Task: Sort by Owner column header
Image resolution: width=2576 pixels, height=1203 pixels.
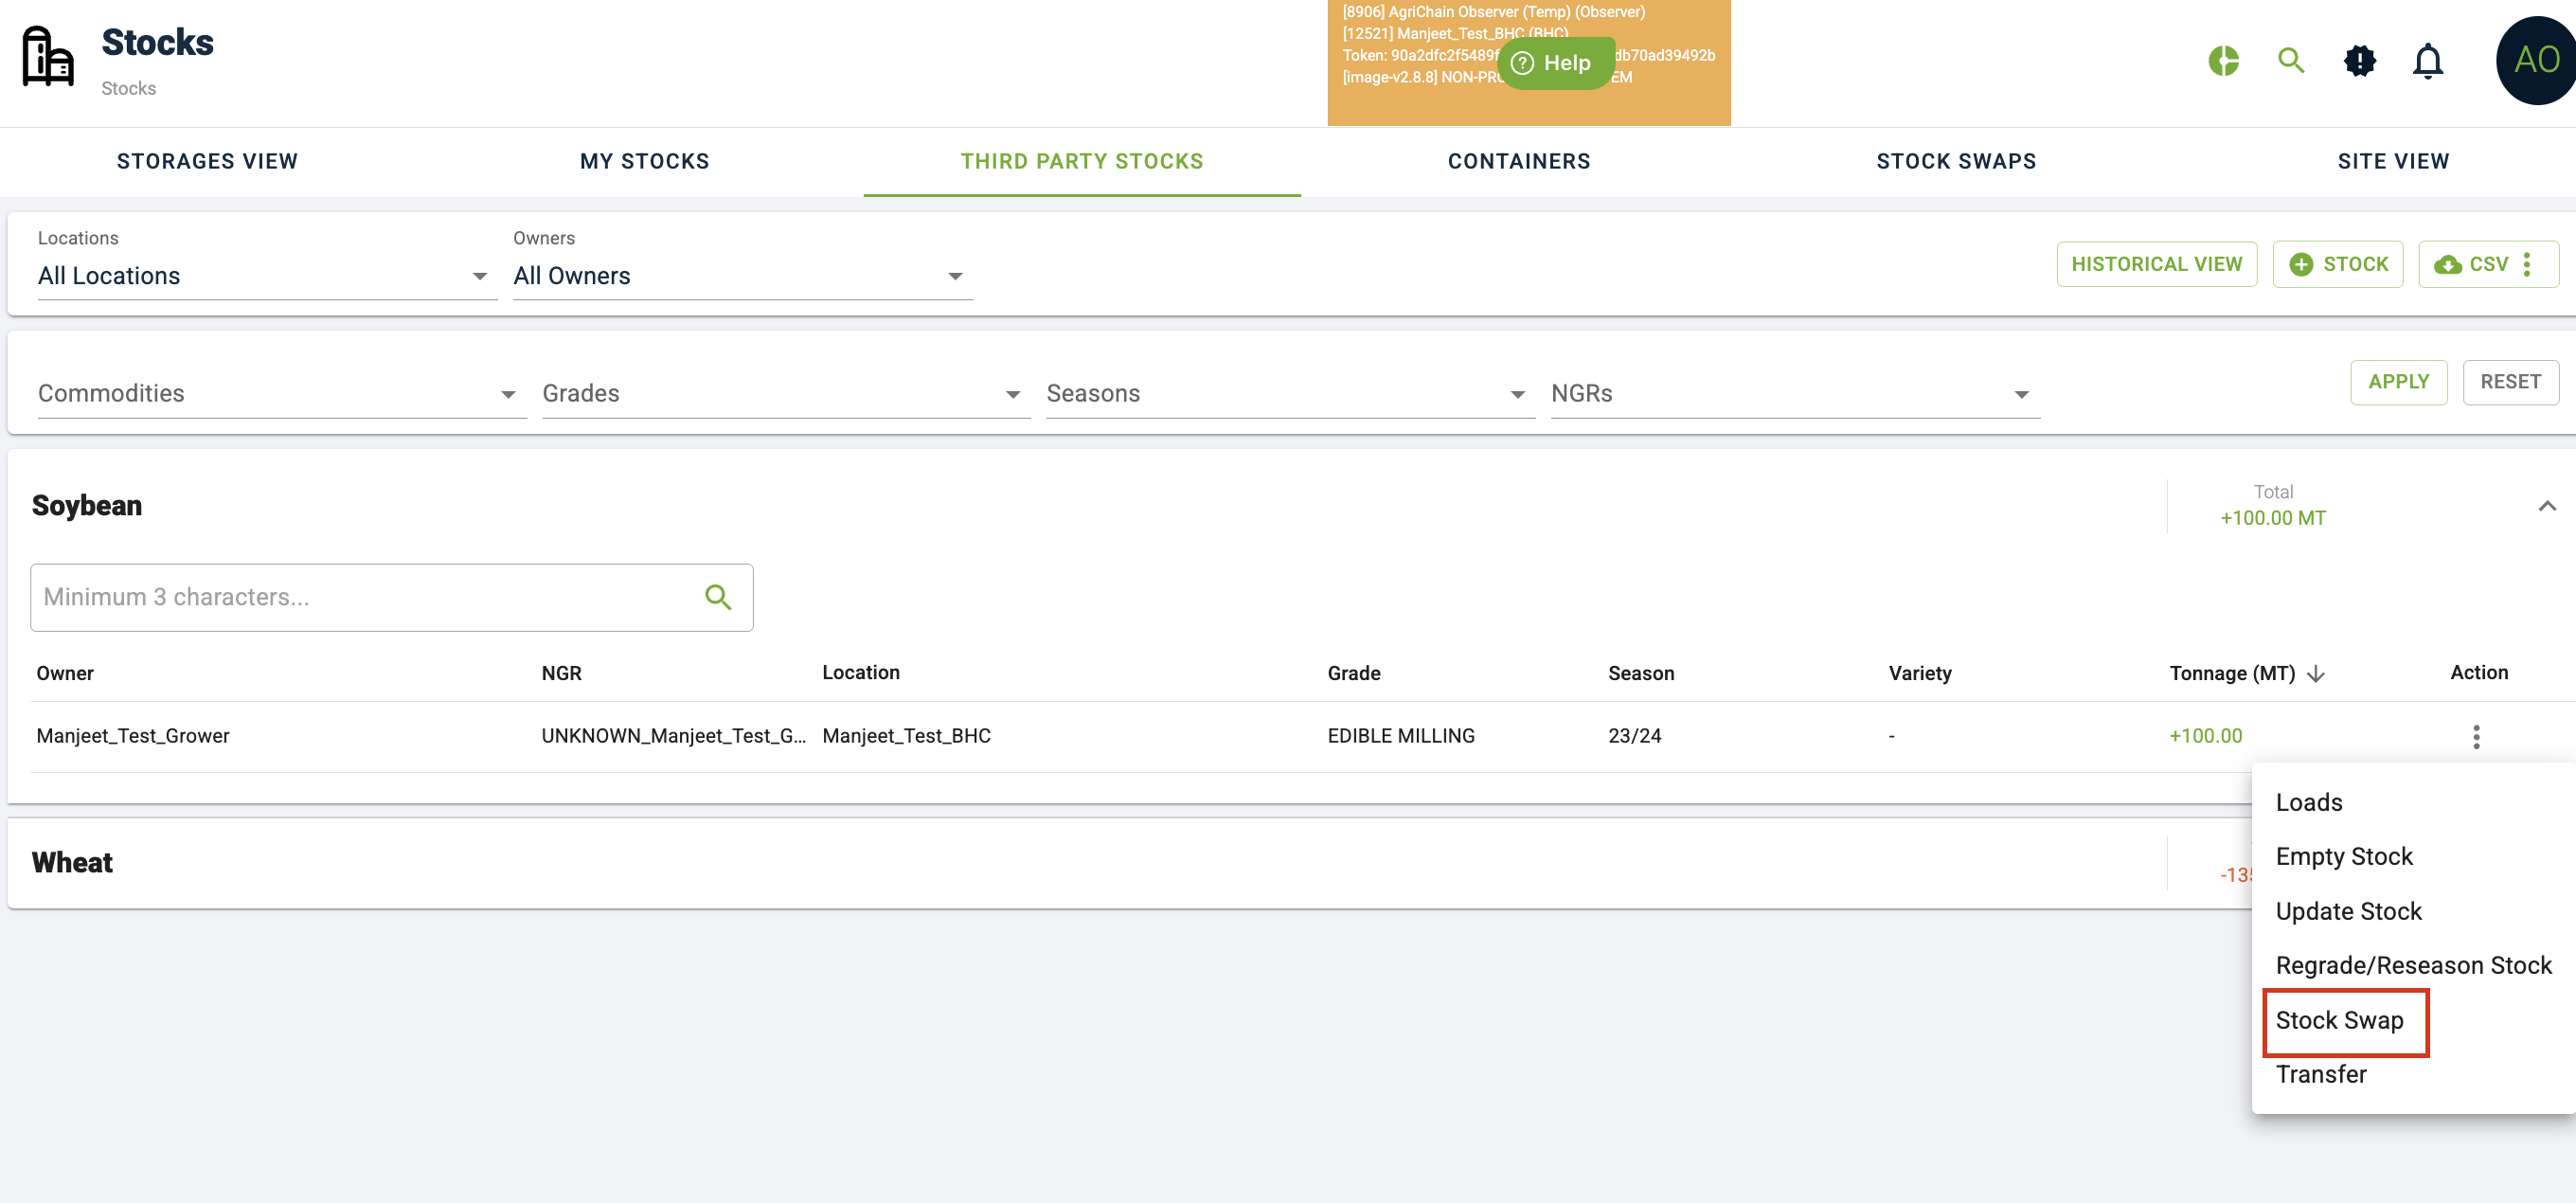Action: click(65, 673)
